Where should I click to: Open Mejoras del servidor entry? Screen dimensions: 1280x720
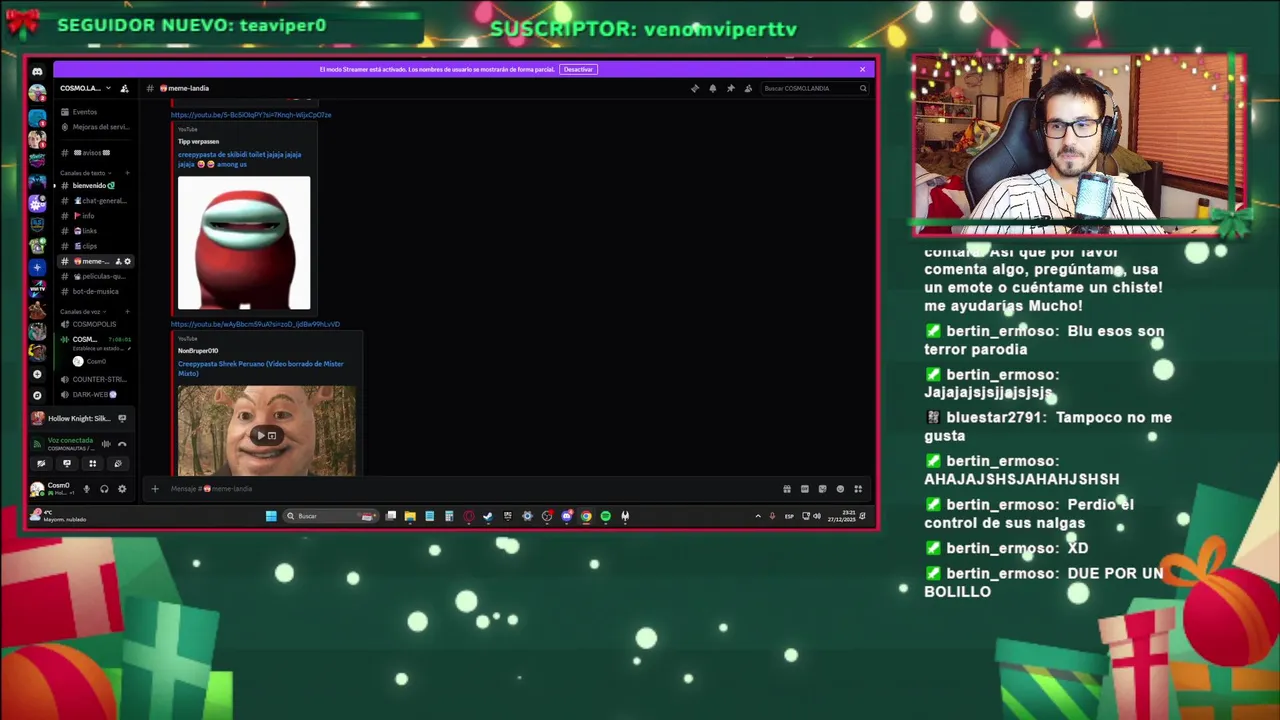coord(94,127)
